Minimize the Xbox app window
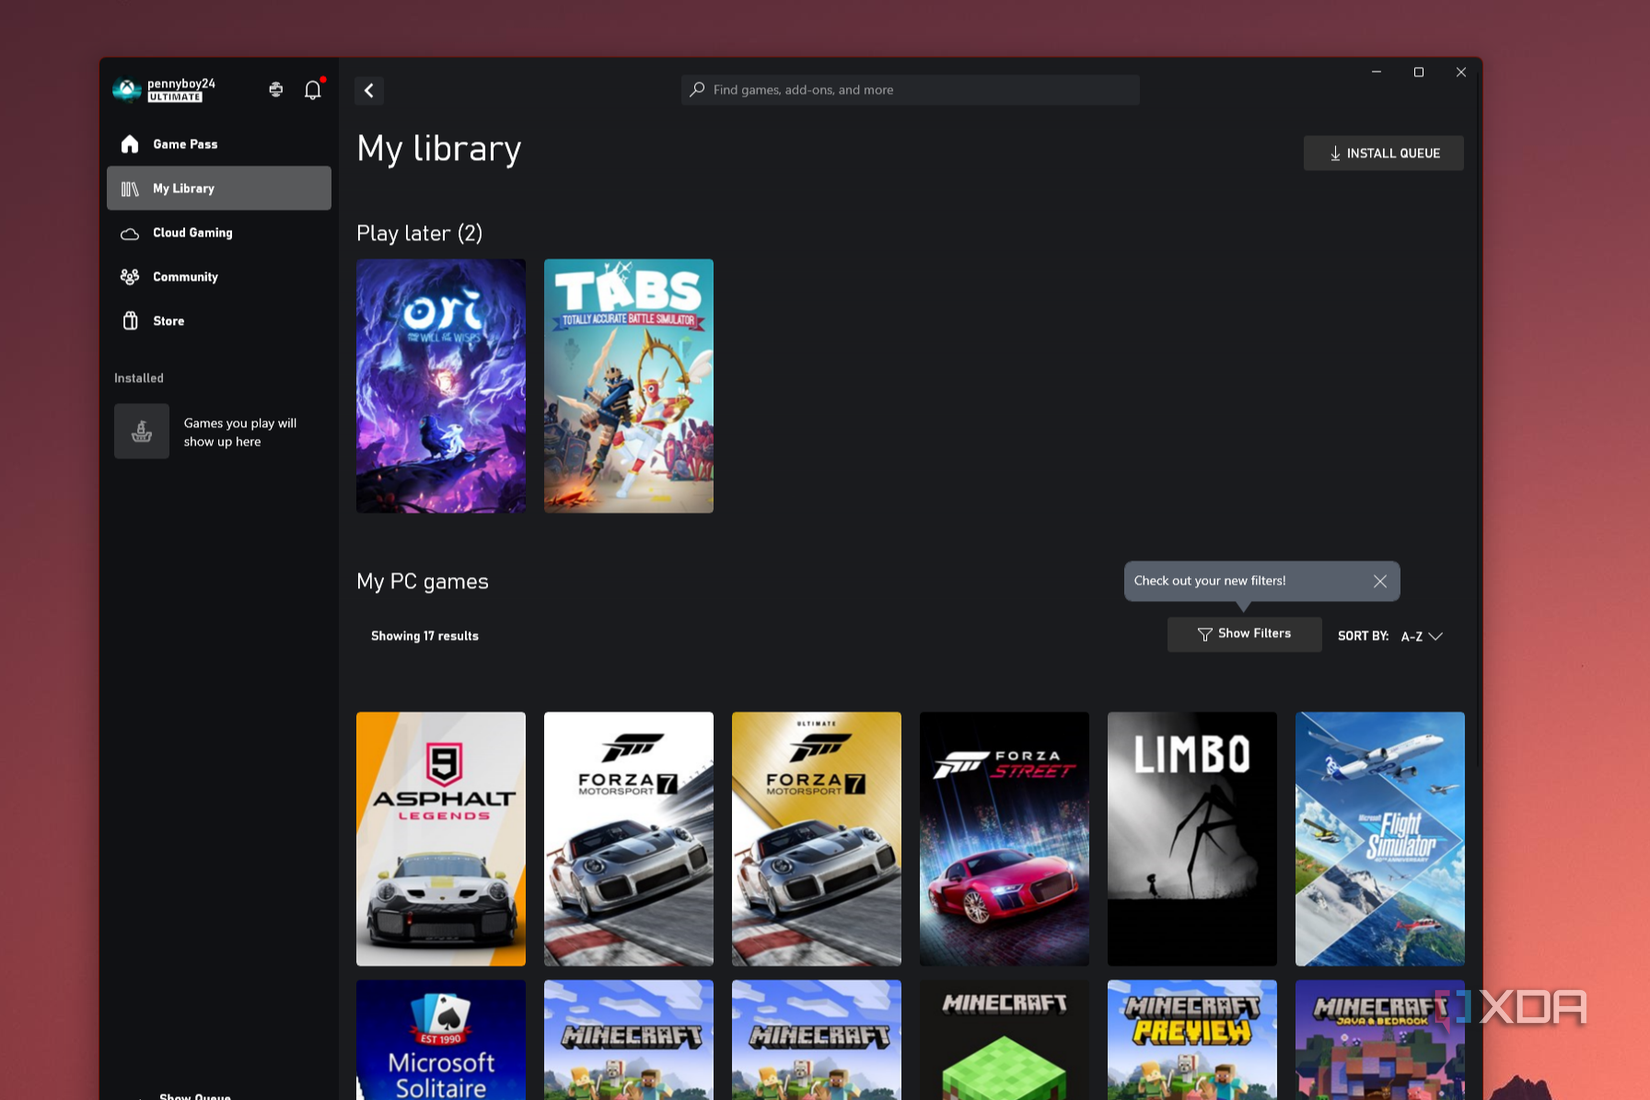This screenshot has width=1650, height=1100. pyautogui.click(x=1376, y=72)
